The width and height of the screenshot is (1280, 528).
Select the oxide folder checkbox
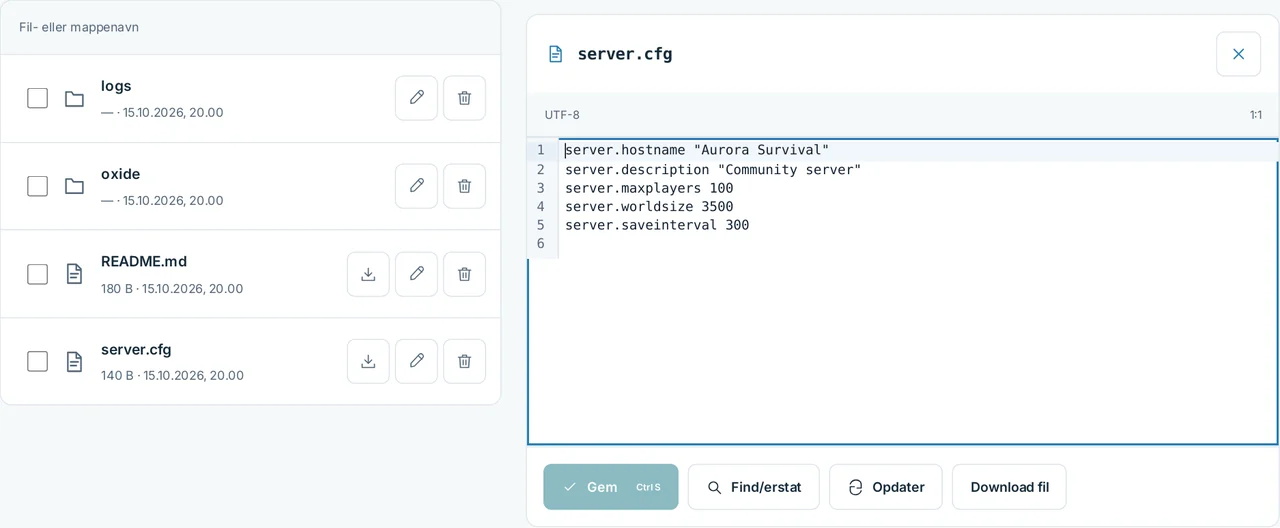click(x=37, y=186)
